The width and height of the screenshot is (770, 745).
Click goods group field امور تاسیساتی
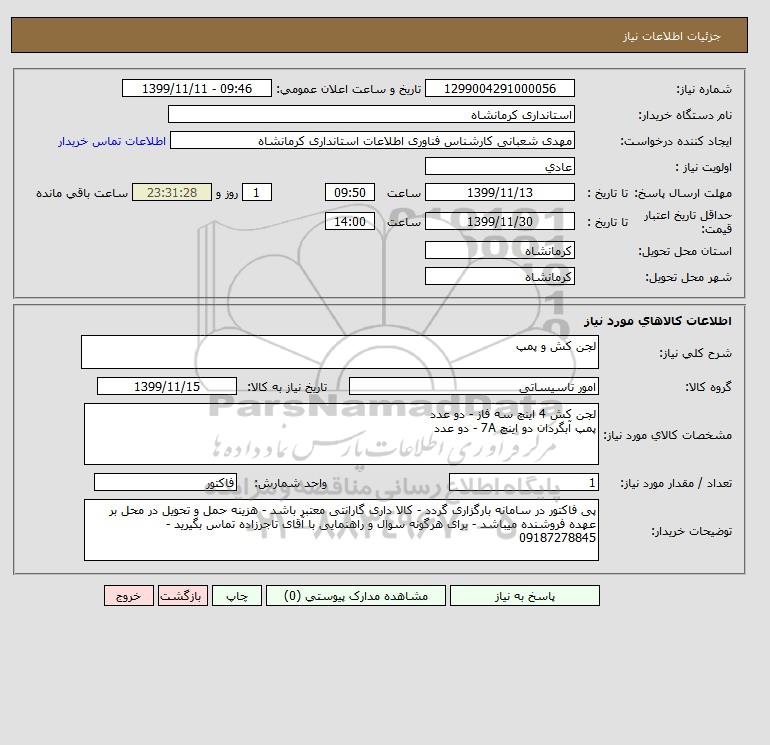[x=473, y=386]
